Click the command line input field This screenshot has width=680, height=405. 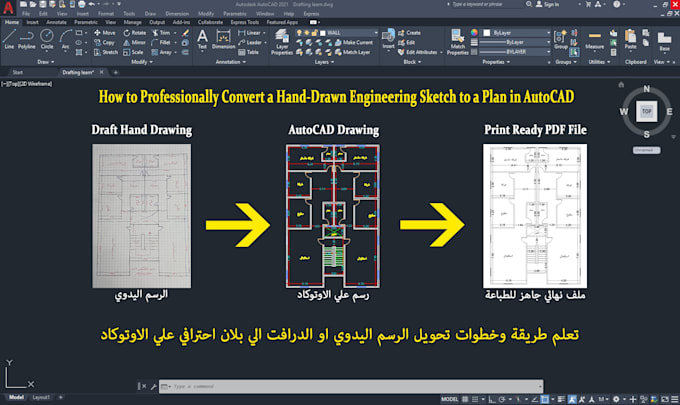point(351,386)
